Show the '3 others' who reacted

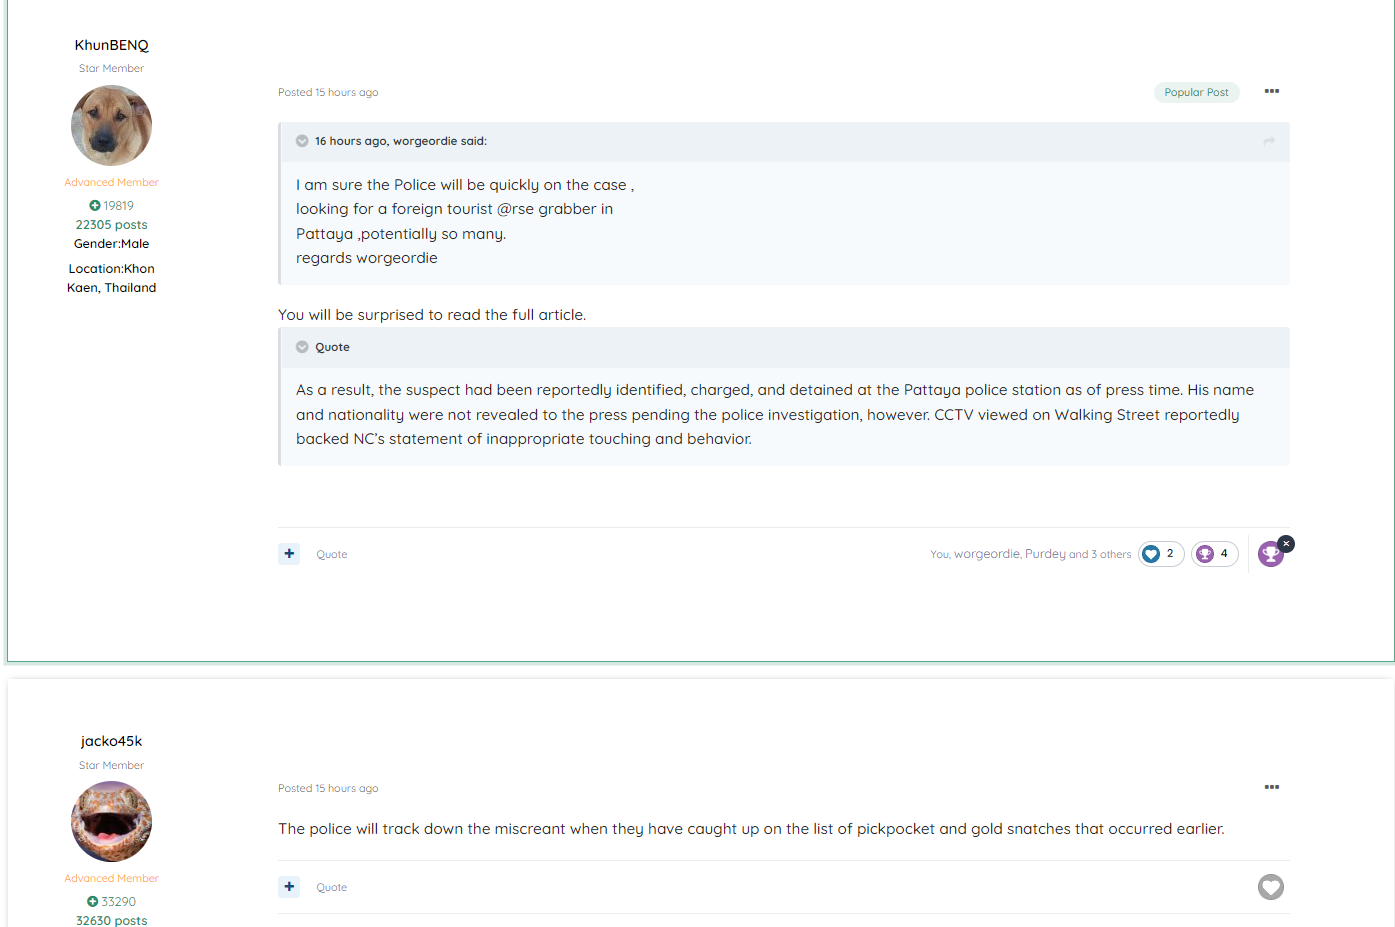click(1110, 554)
